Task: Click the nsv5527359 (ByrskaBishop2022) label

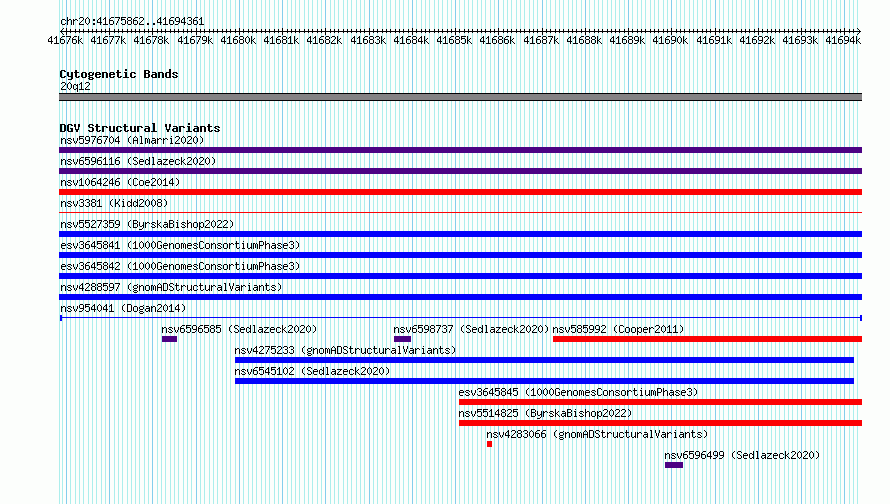Action: pyautogui.click(x=147, y=224)
